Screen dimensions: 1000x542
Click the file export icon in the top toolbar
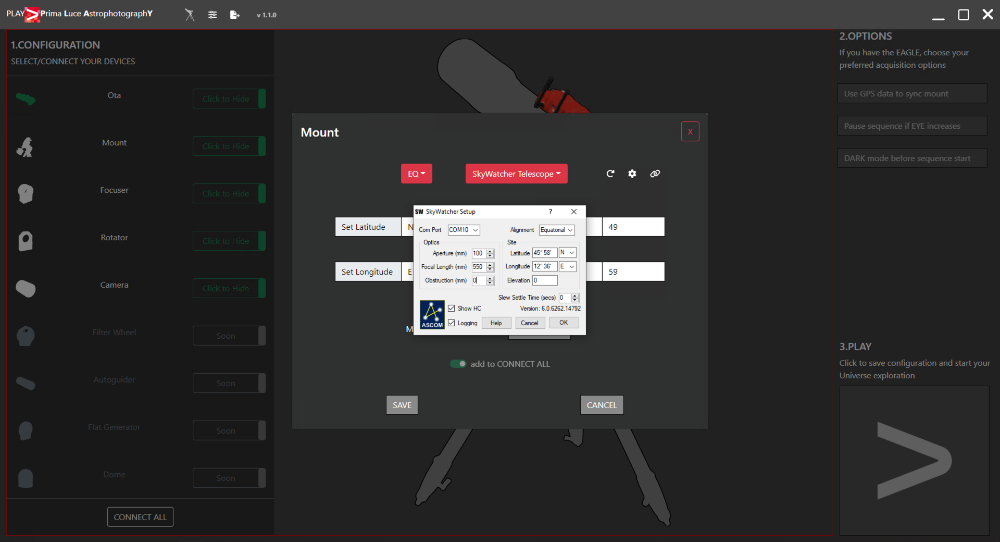click(235, 15)
